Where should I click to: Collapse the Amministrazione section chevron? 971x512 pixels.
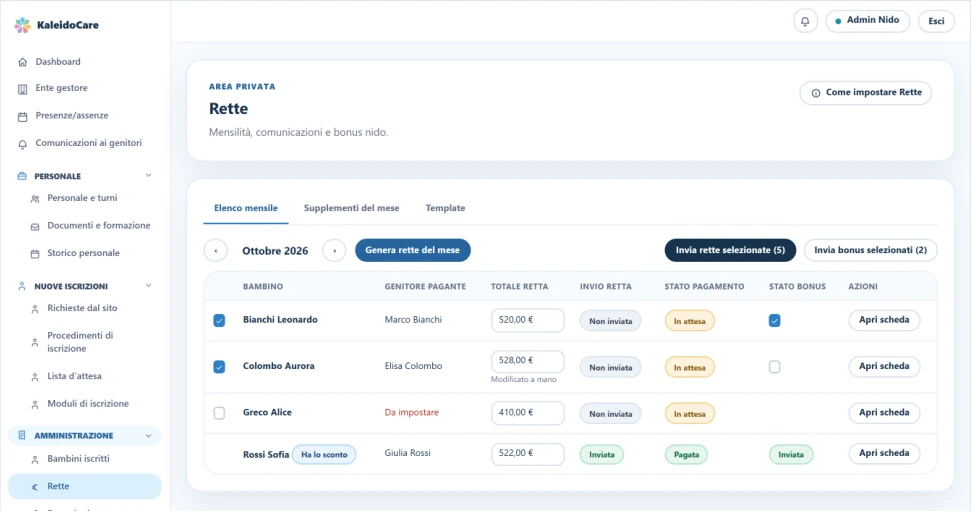(149, 436)
